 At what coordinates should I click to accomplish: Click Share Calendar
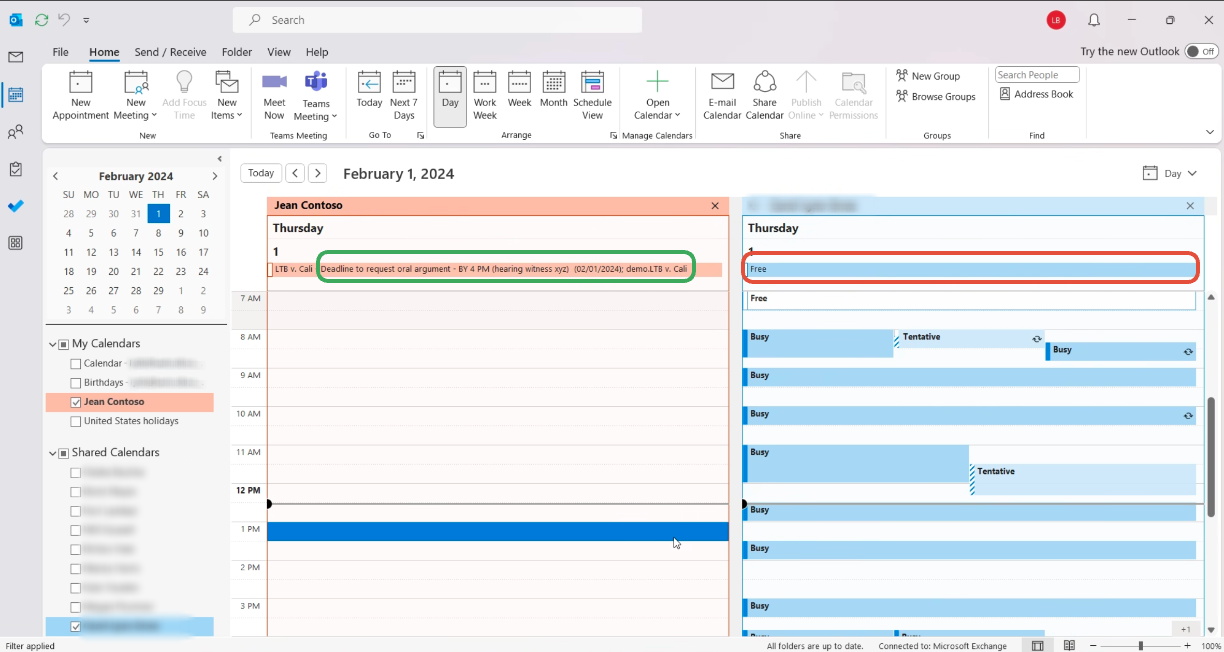[765, 96]
